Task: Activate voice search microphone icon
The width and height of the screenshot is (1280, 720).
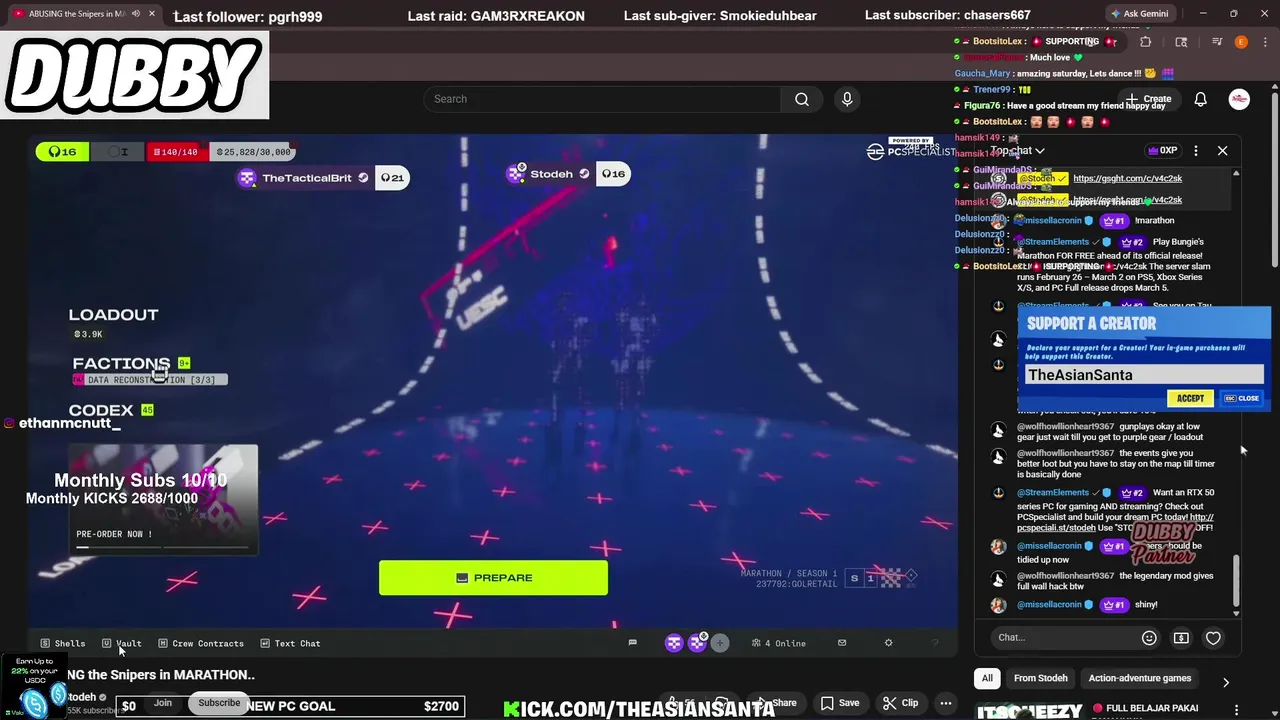Action: (x=847, y=99)
